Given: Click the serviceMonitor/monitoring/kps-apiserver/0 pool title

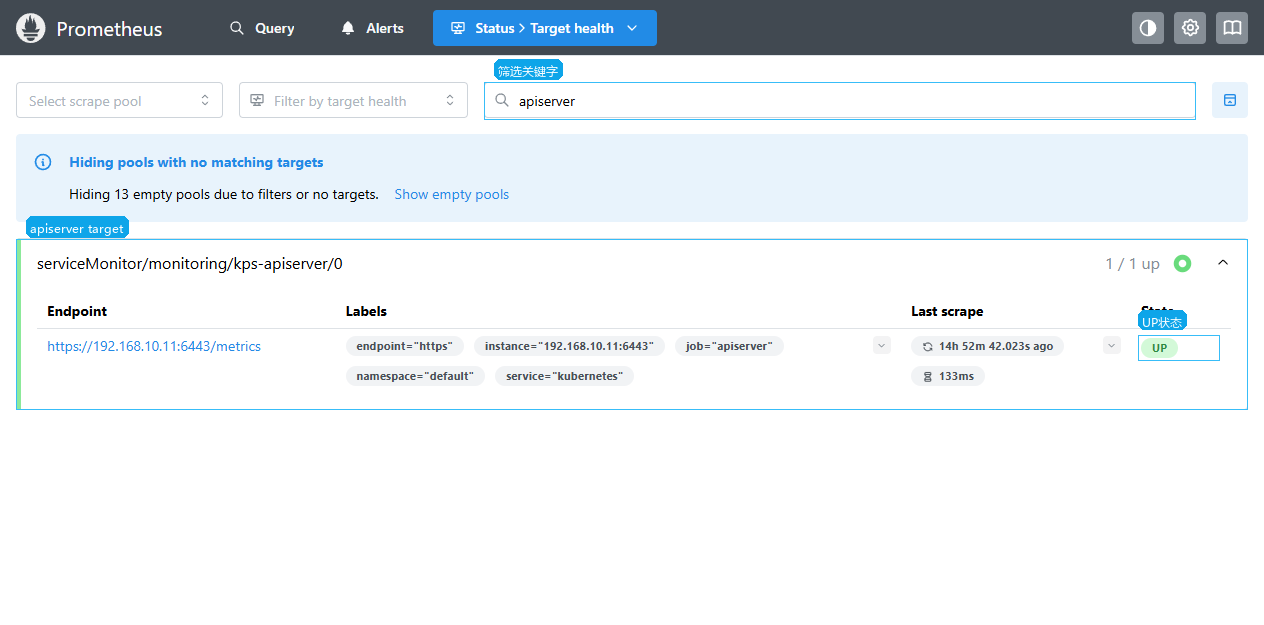Looking at the screenshot, I should 190,264.
